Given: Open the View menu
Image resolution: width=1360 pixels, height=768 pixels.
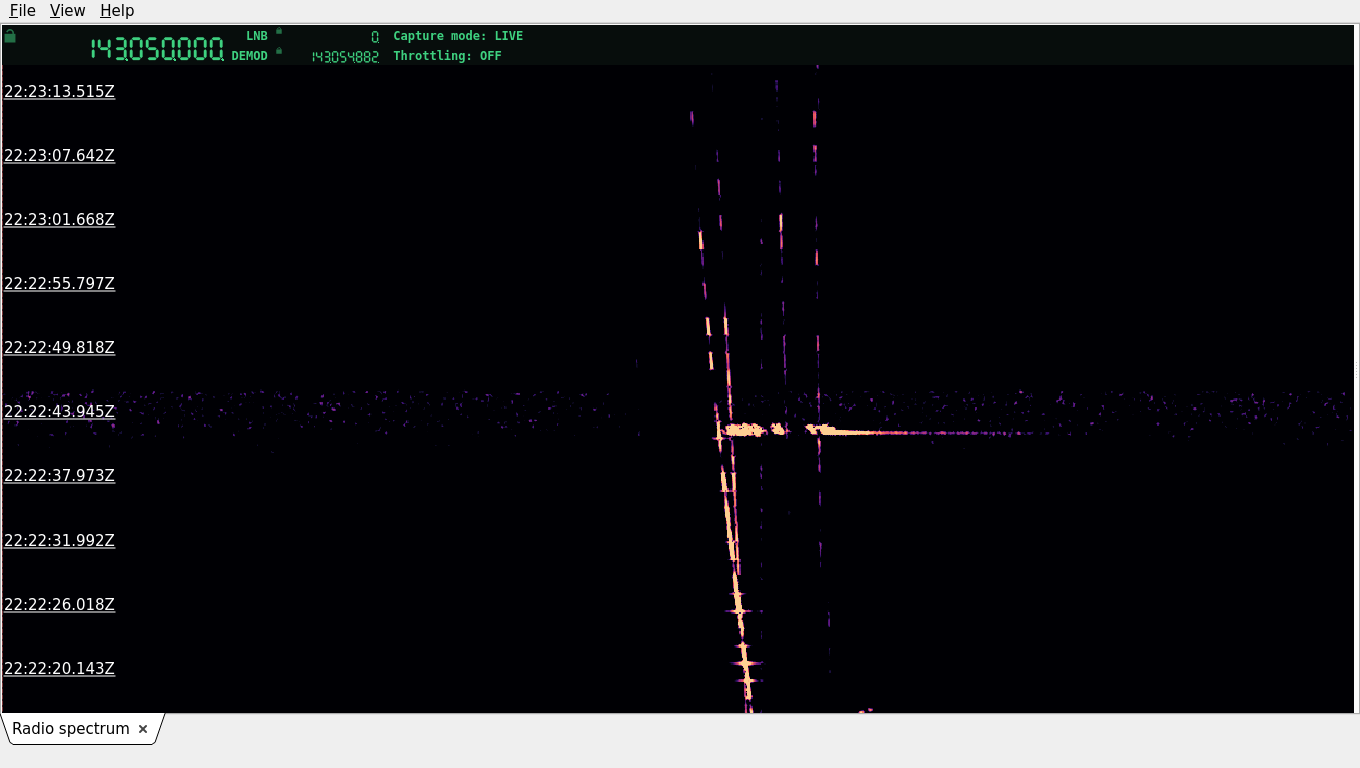Looking at the screenshot, I should tap(67, 10).
